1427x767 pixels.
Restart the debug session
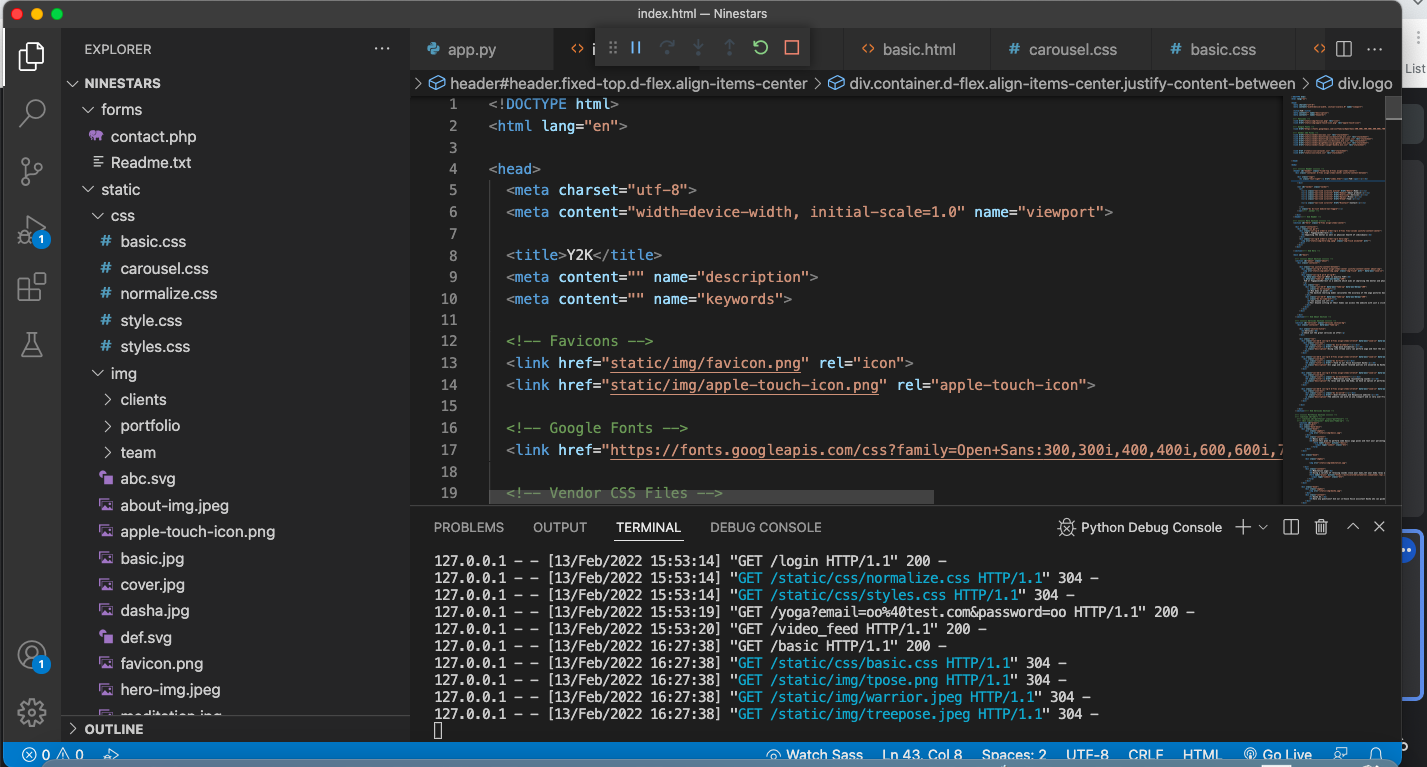pyautogui.click(x=760, y=48)
